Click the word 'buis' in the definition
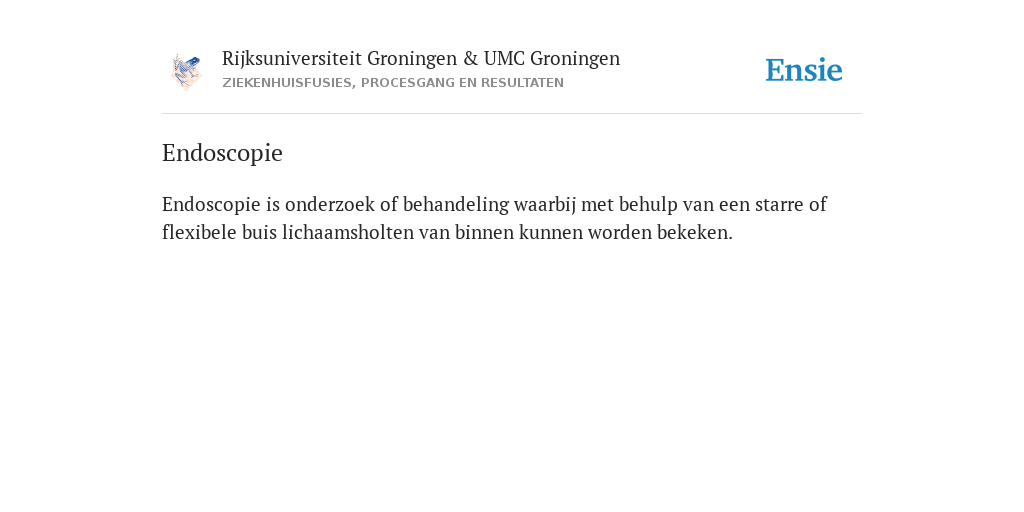1024x512 pixels. click(259, 232)
